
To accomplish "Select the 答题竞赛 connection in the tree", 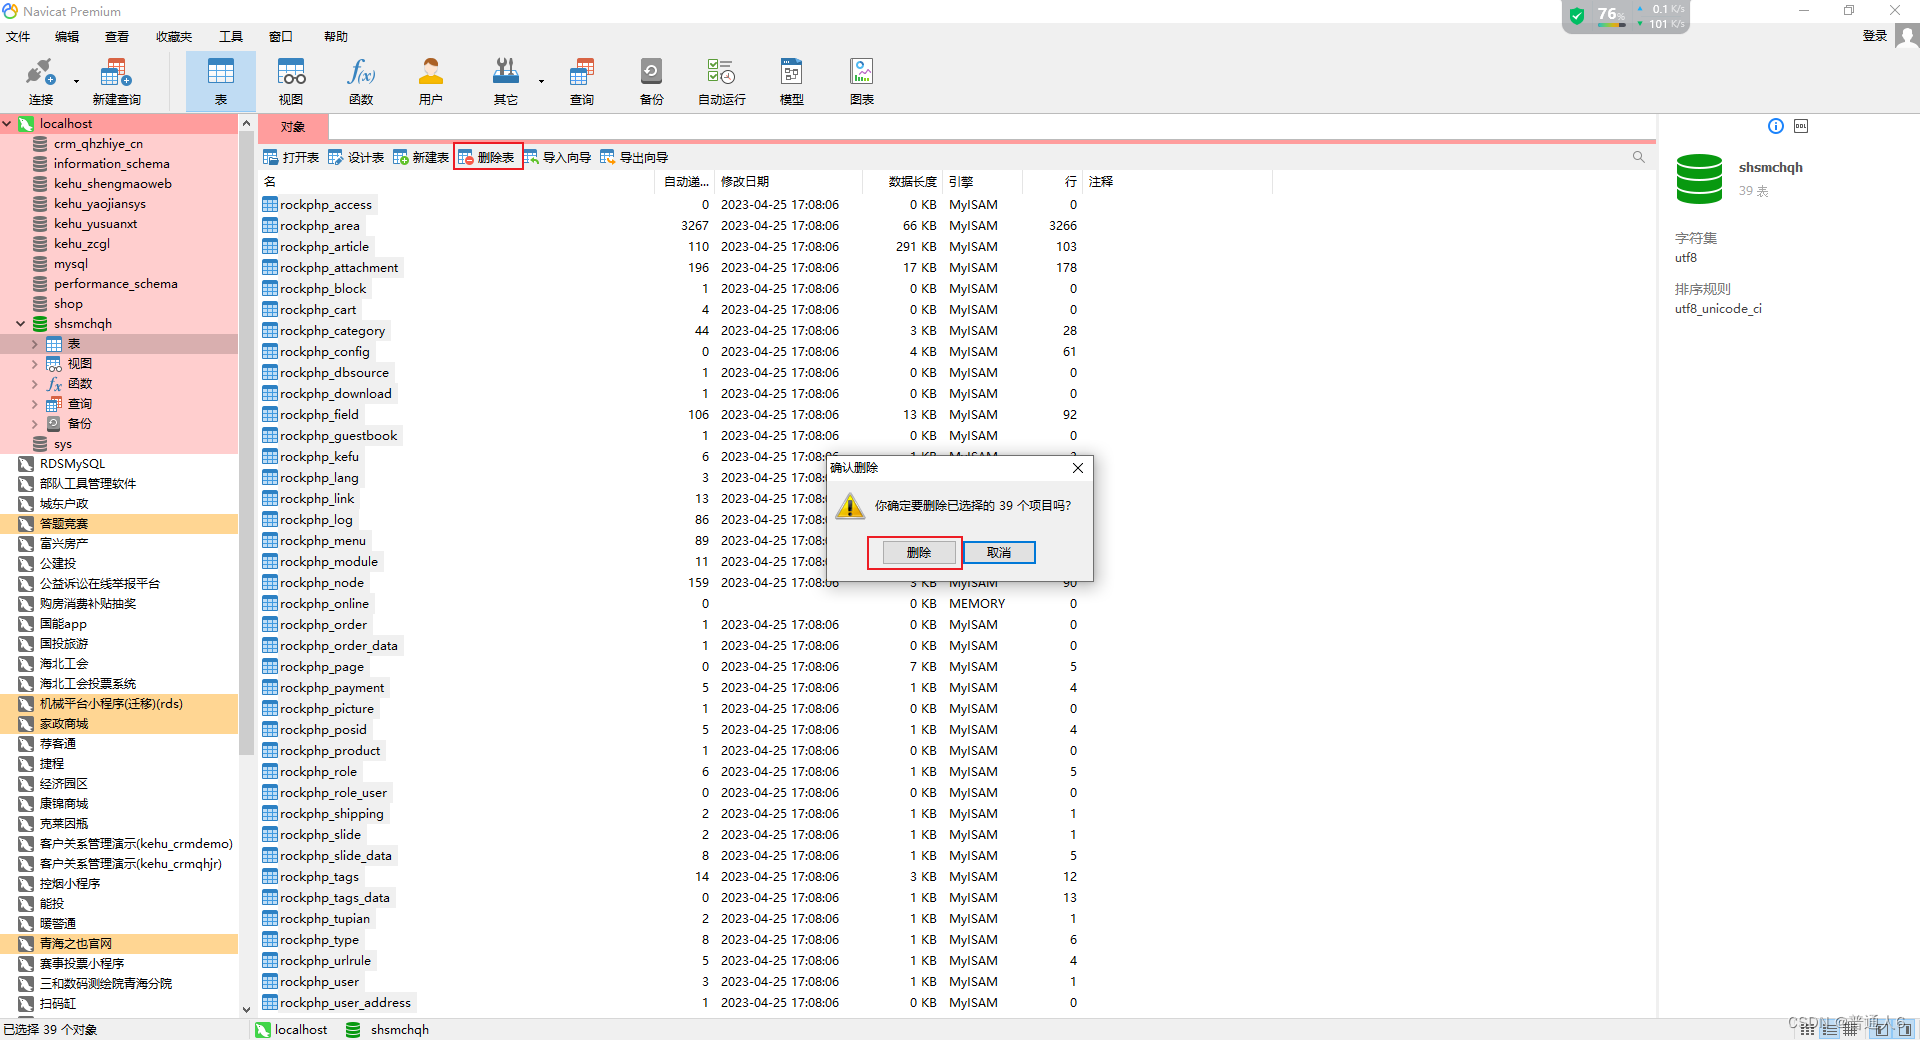I will point(64,524).
